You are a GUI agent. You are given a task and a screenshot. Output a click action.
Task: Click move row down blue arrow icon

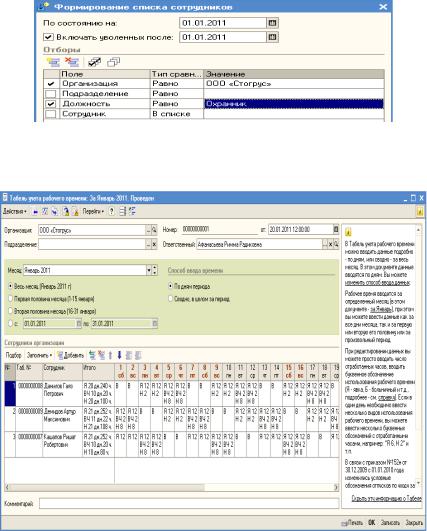(120, 355)
